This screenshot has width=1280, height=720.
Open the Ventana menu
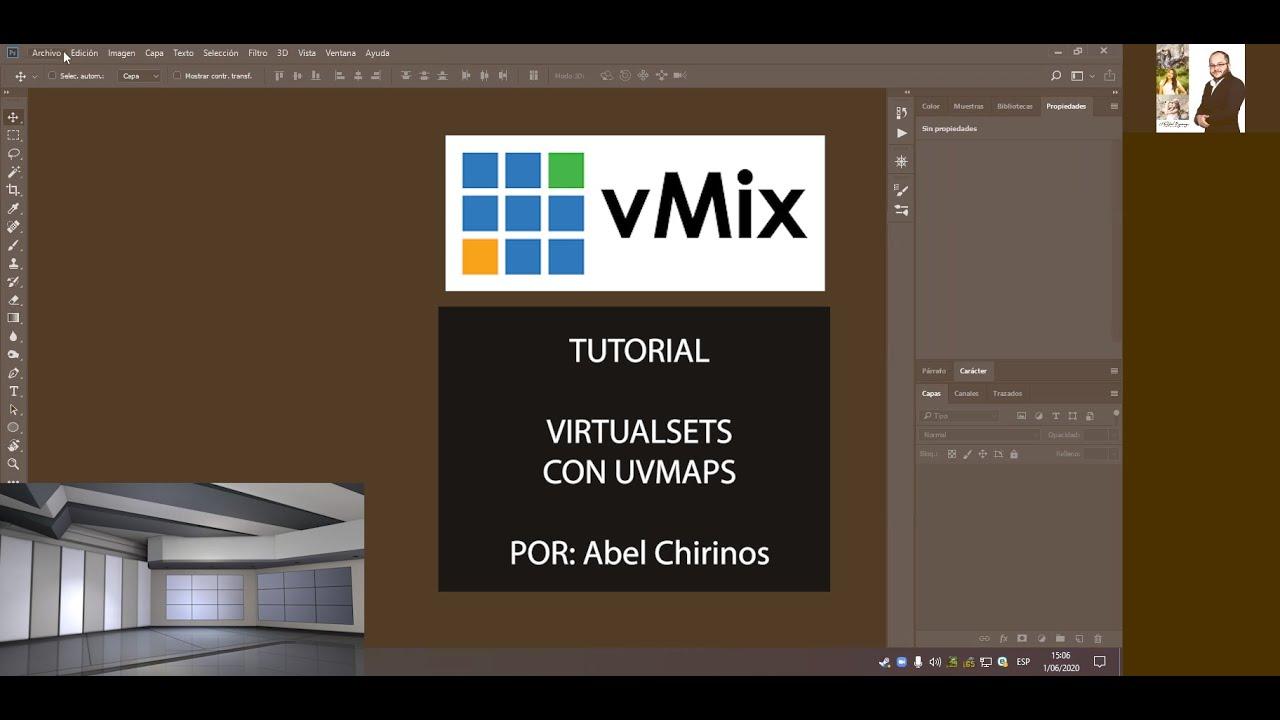tap(340, 53)
